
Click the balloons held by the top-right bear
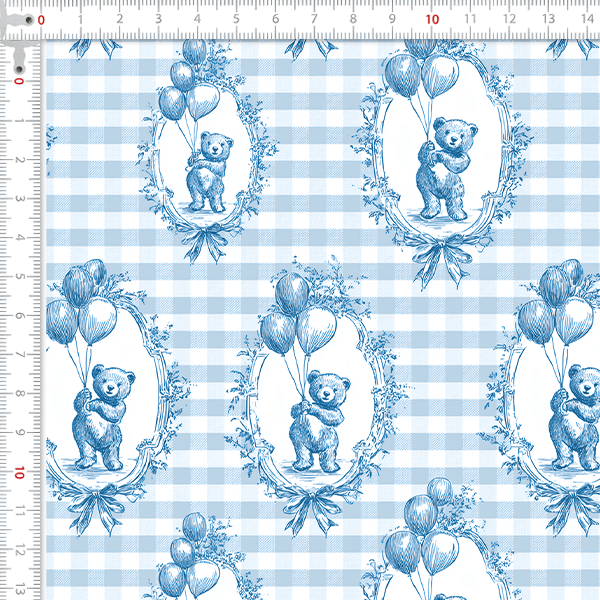point(420,78)
